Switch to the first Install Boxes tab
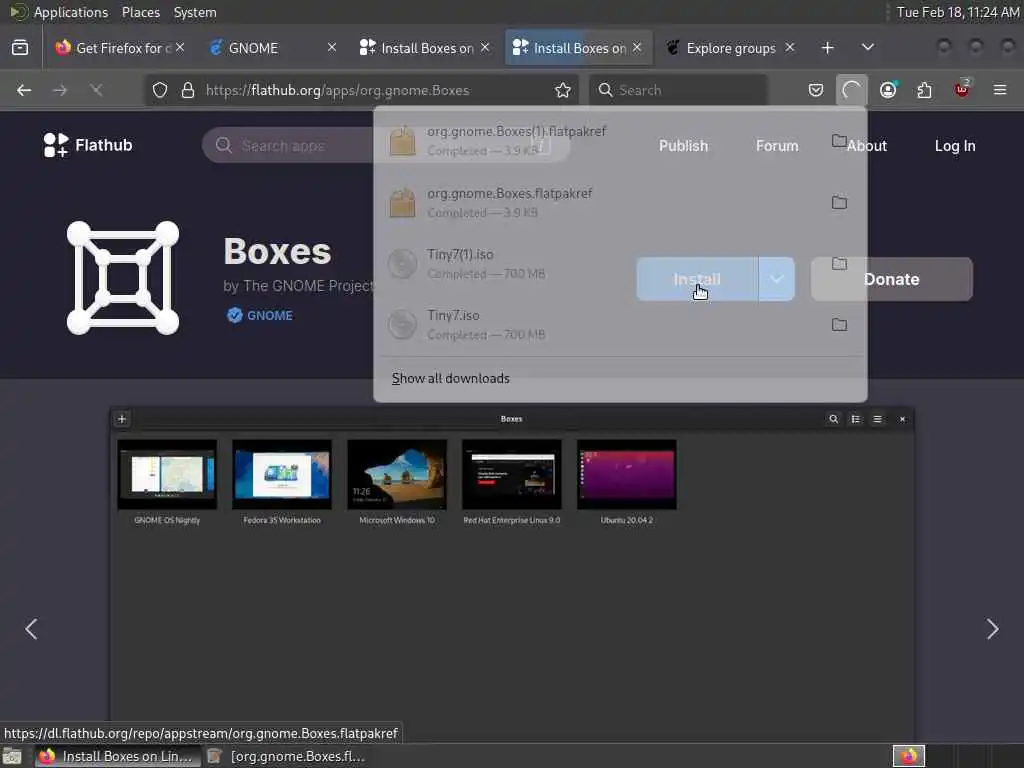The width and height of the screenshot is (1024, 768). point(423,48)
